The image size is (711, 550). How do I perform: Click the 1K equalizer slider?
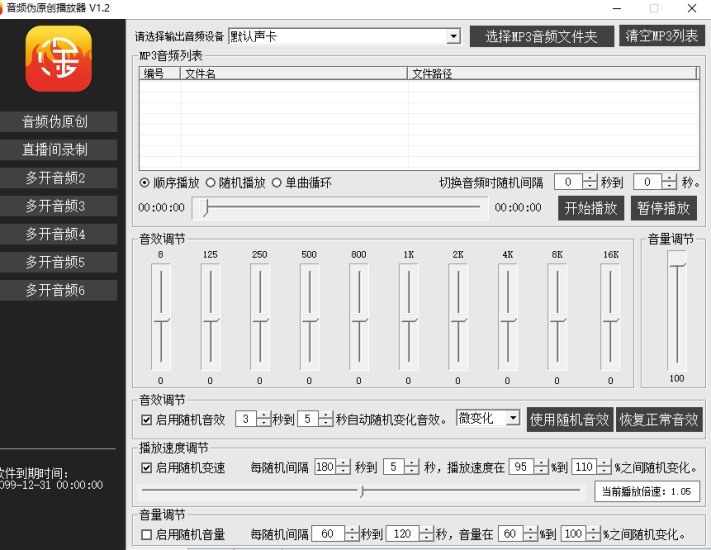(x=409, y=317)
